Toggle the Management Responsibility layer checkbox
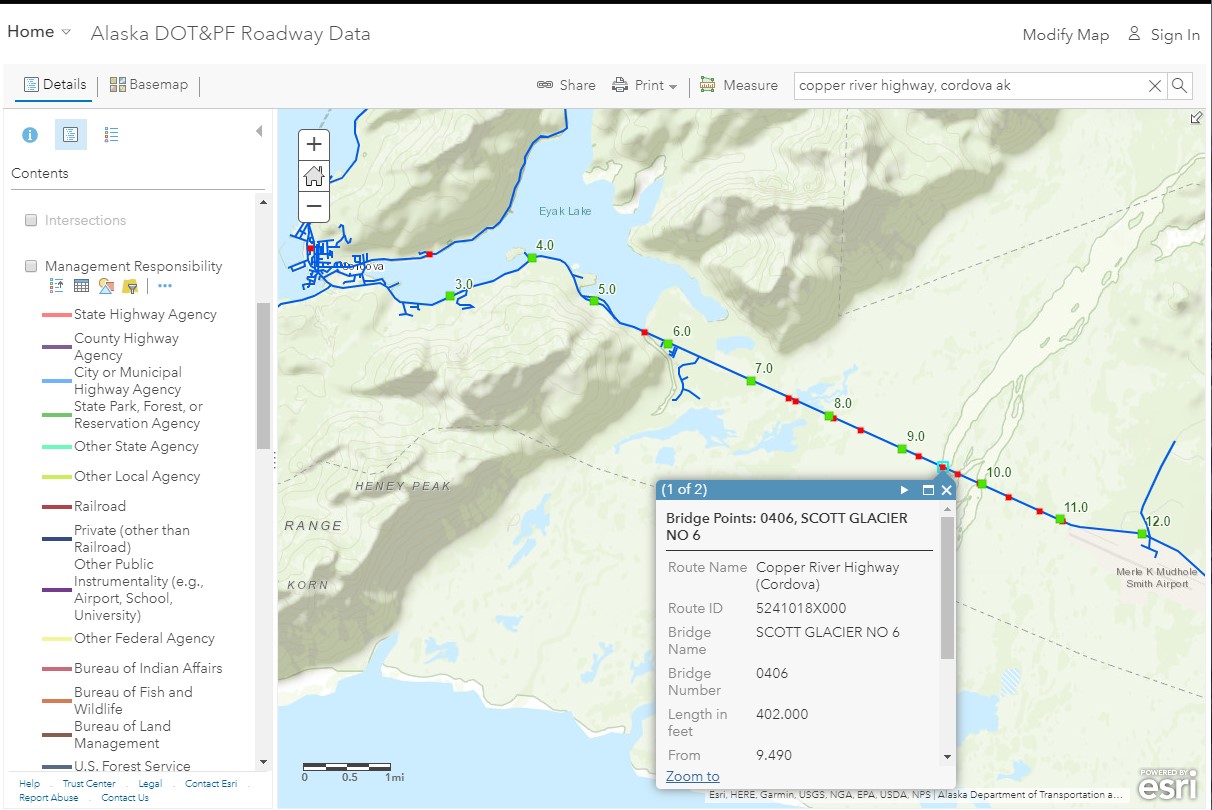This screenshot has height=810, width=1212. 31,266
